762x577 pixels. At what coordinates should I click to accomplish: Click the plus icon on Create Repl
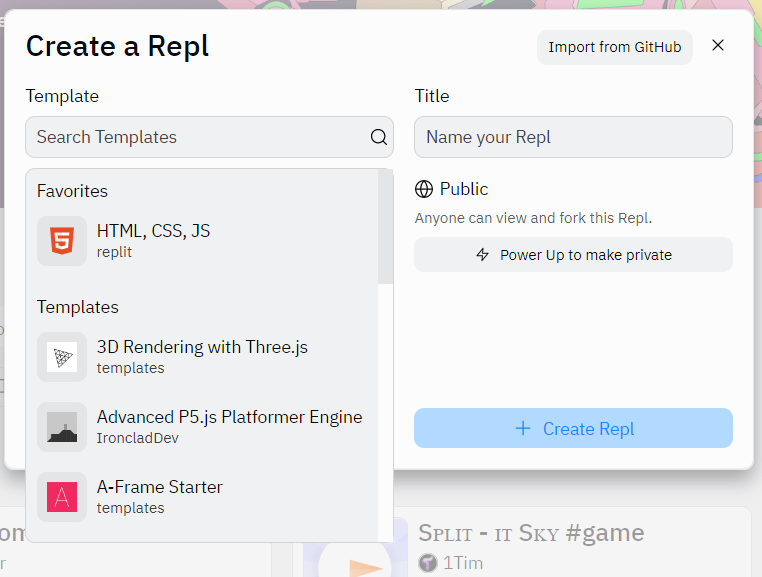coord(522,428)
